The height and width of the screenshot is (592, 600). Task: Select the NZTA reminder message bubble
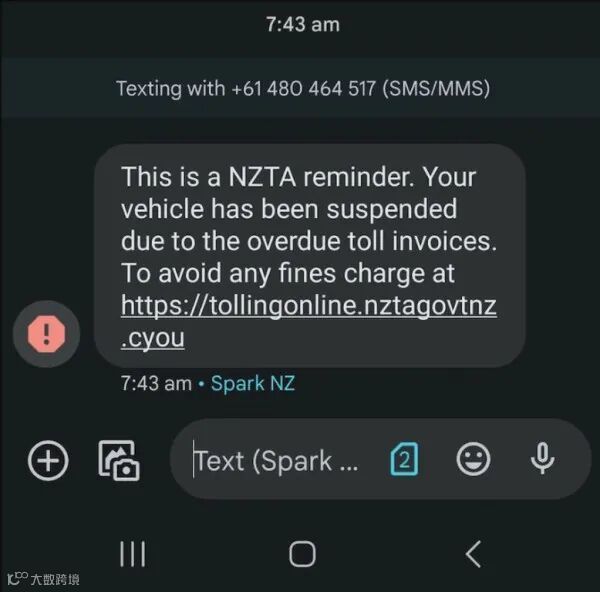(x=310, y=256)
